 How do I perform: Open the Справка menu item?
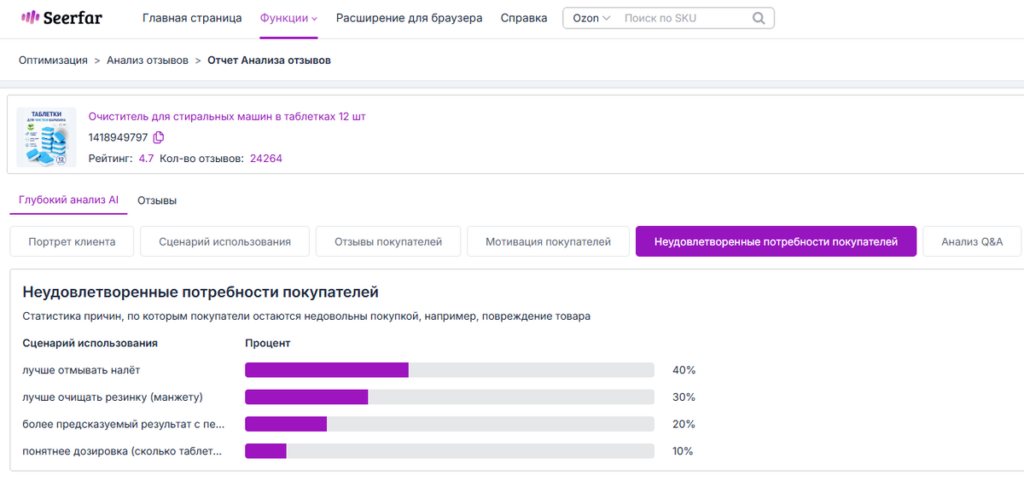click(x=524, y=18)
